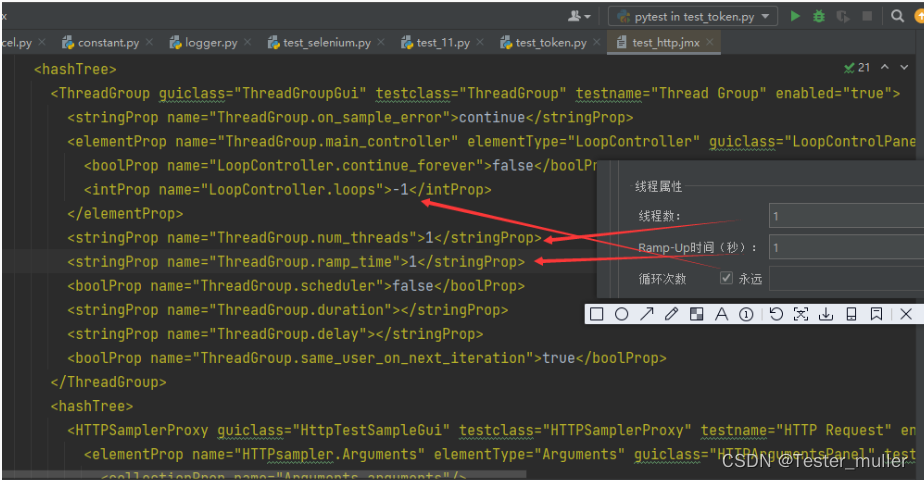Screen dimensions: 924x480
Task: Click the ThreadGroup guiclass opening tag line
Action: [476, 94]
